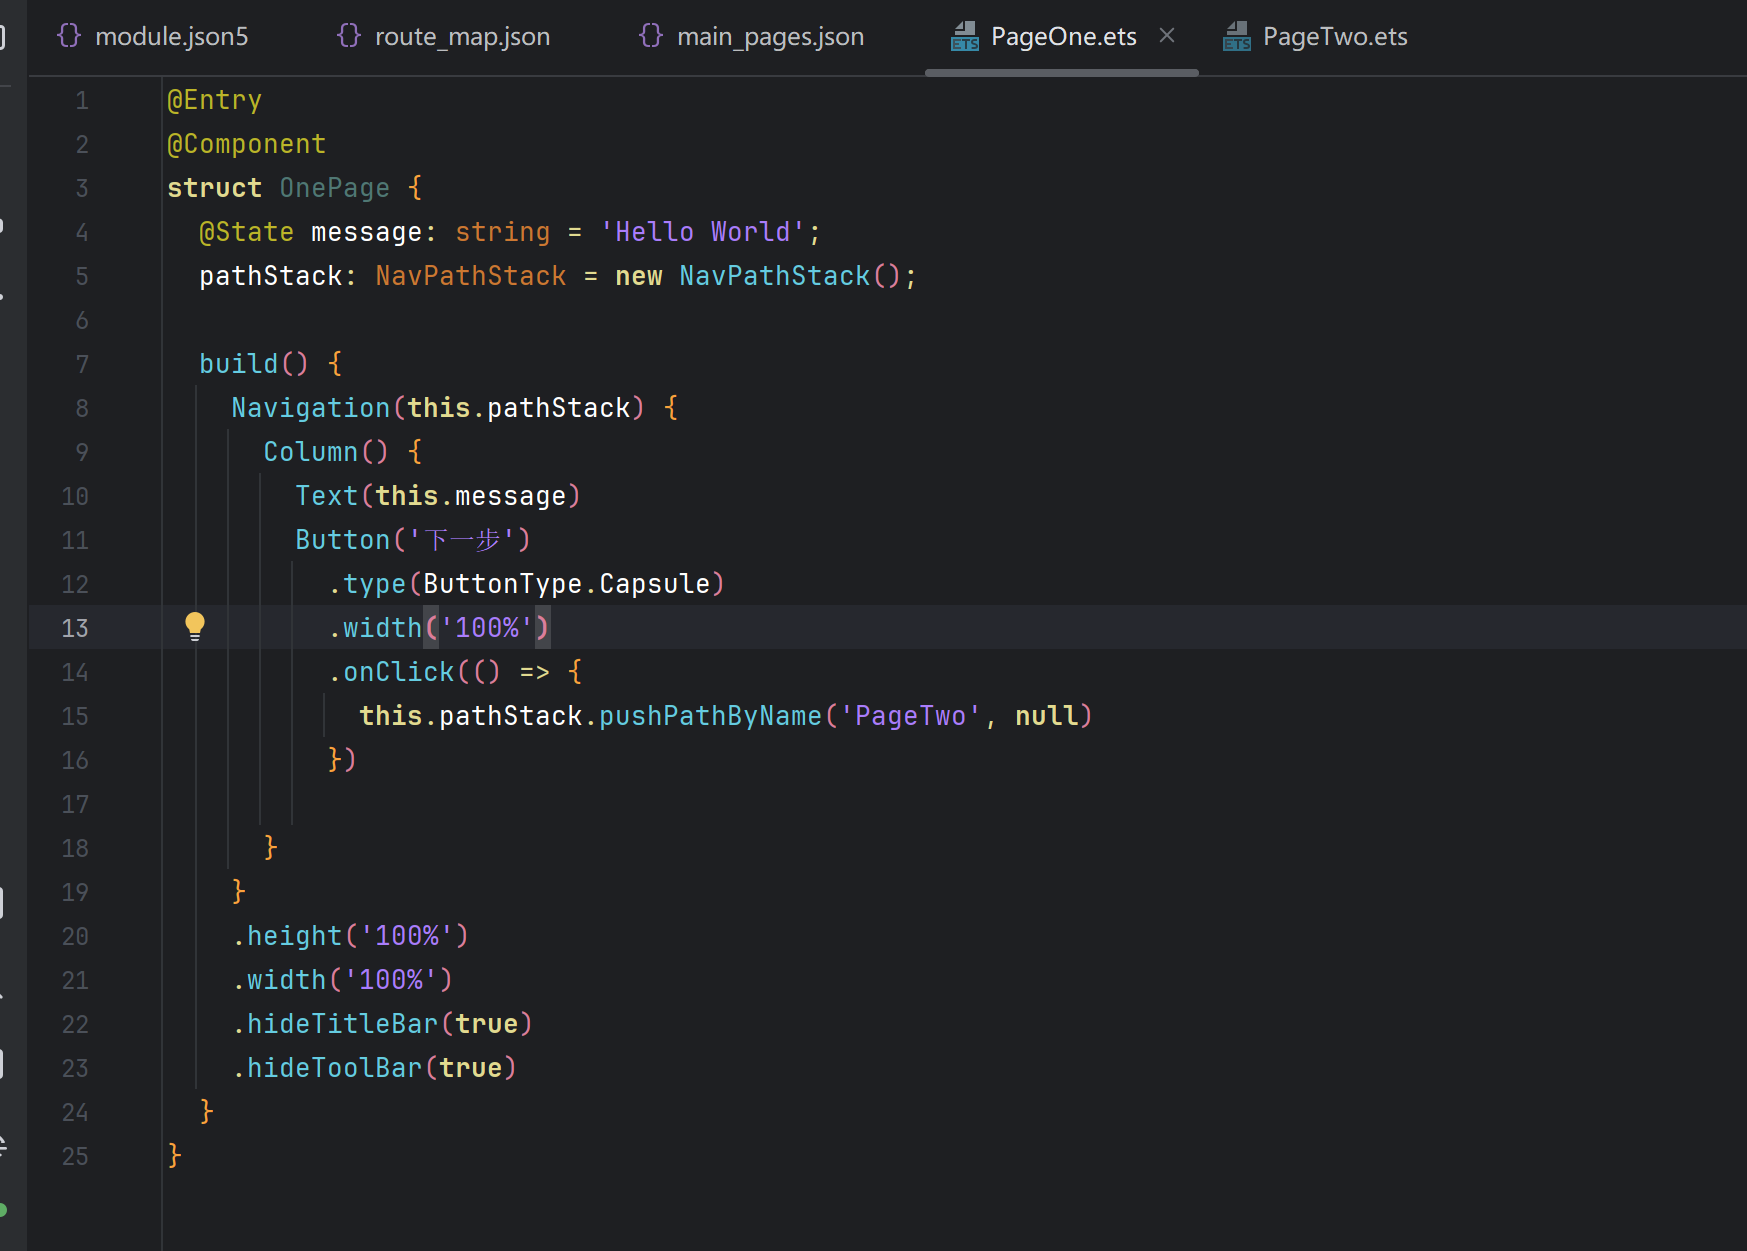Image resolution: width=1747 pixels, height=1251 pixels.
Task: Click line number 15 in the gutter
Action: 75,716
